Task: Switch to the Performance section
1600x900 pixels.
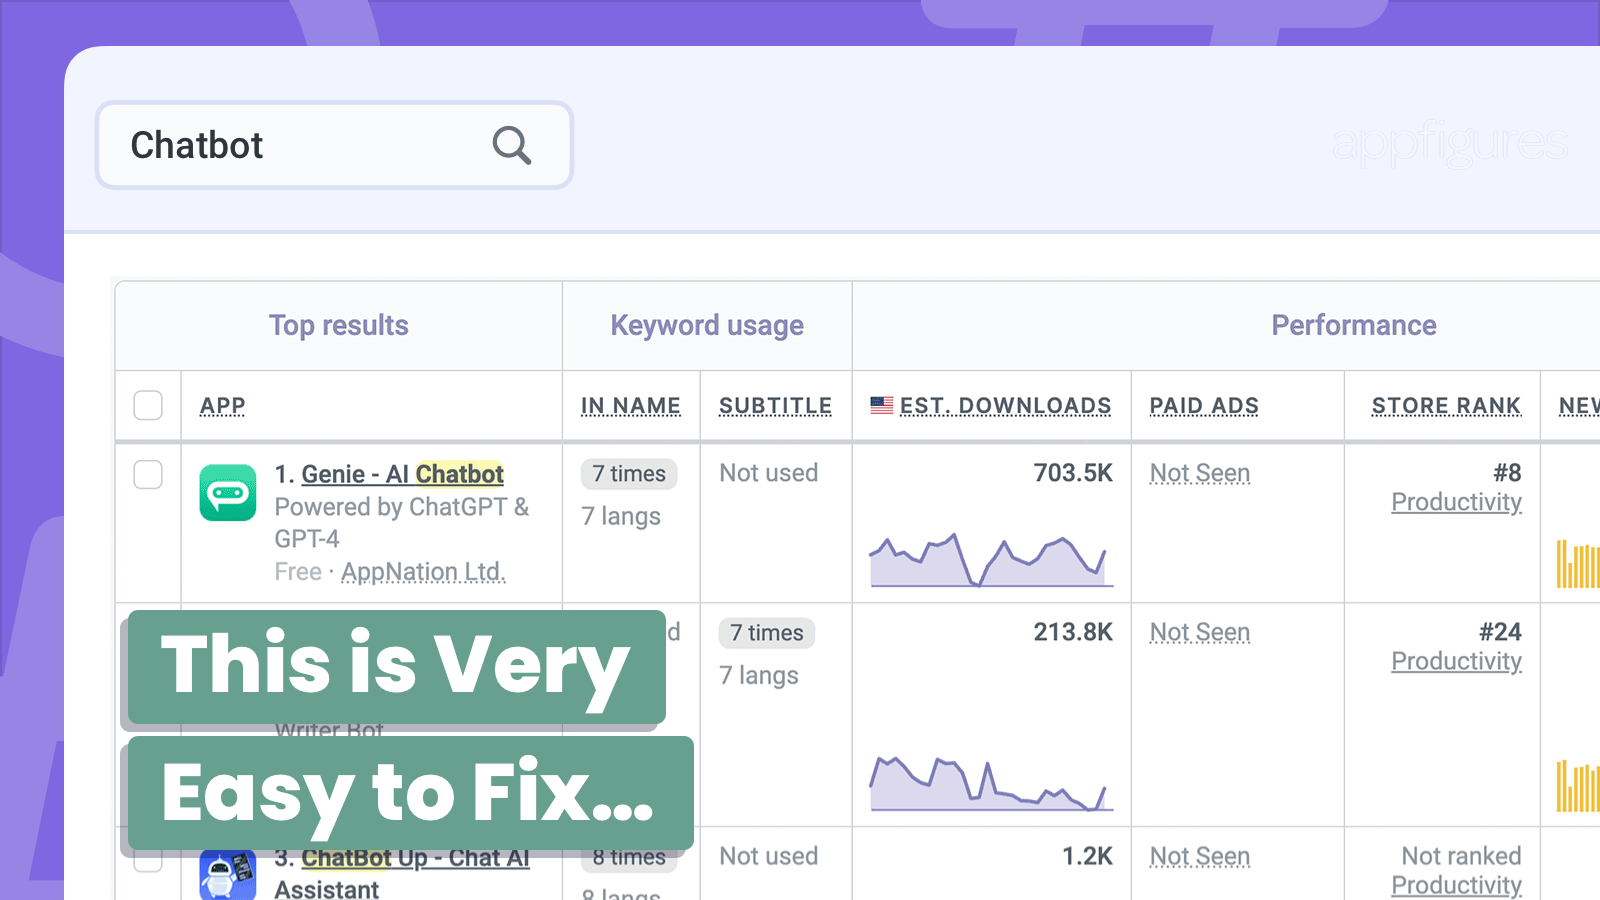Action: click(x=1353, y=325)
